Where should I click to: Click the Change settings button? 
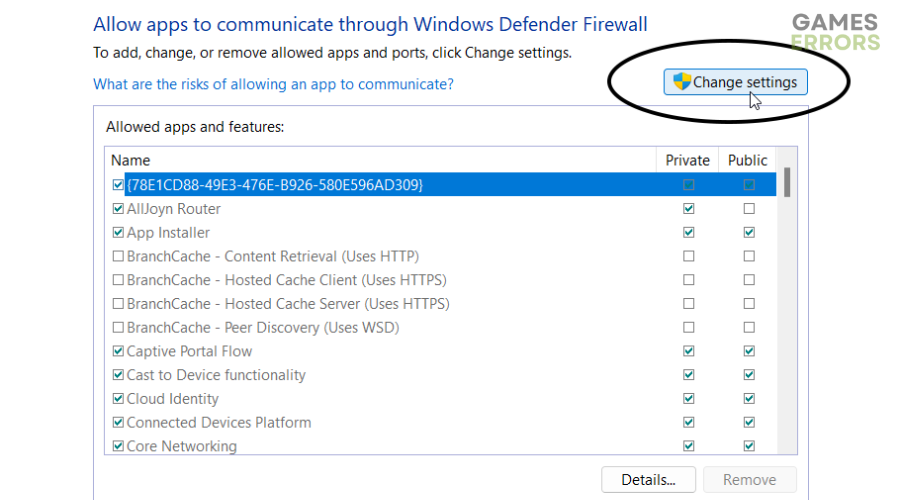pyautogui.click(x=735, y=82)
